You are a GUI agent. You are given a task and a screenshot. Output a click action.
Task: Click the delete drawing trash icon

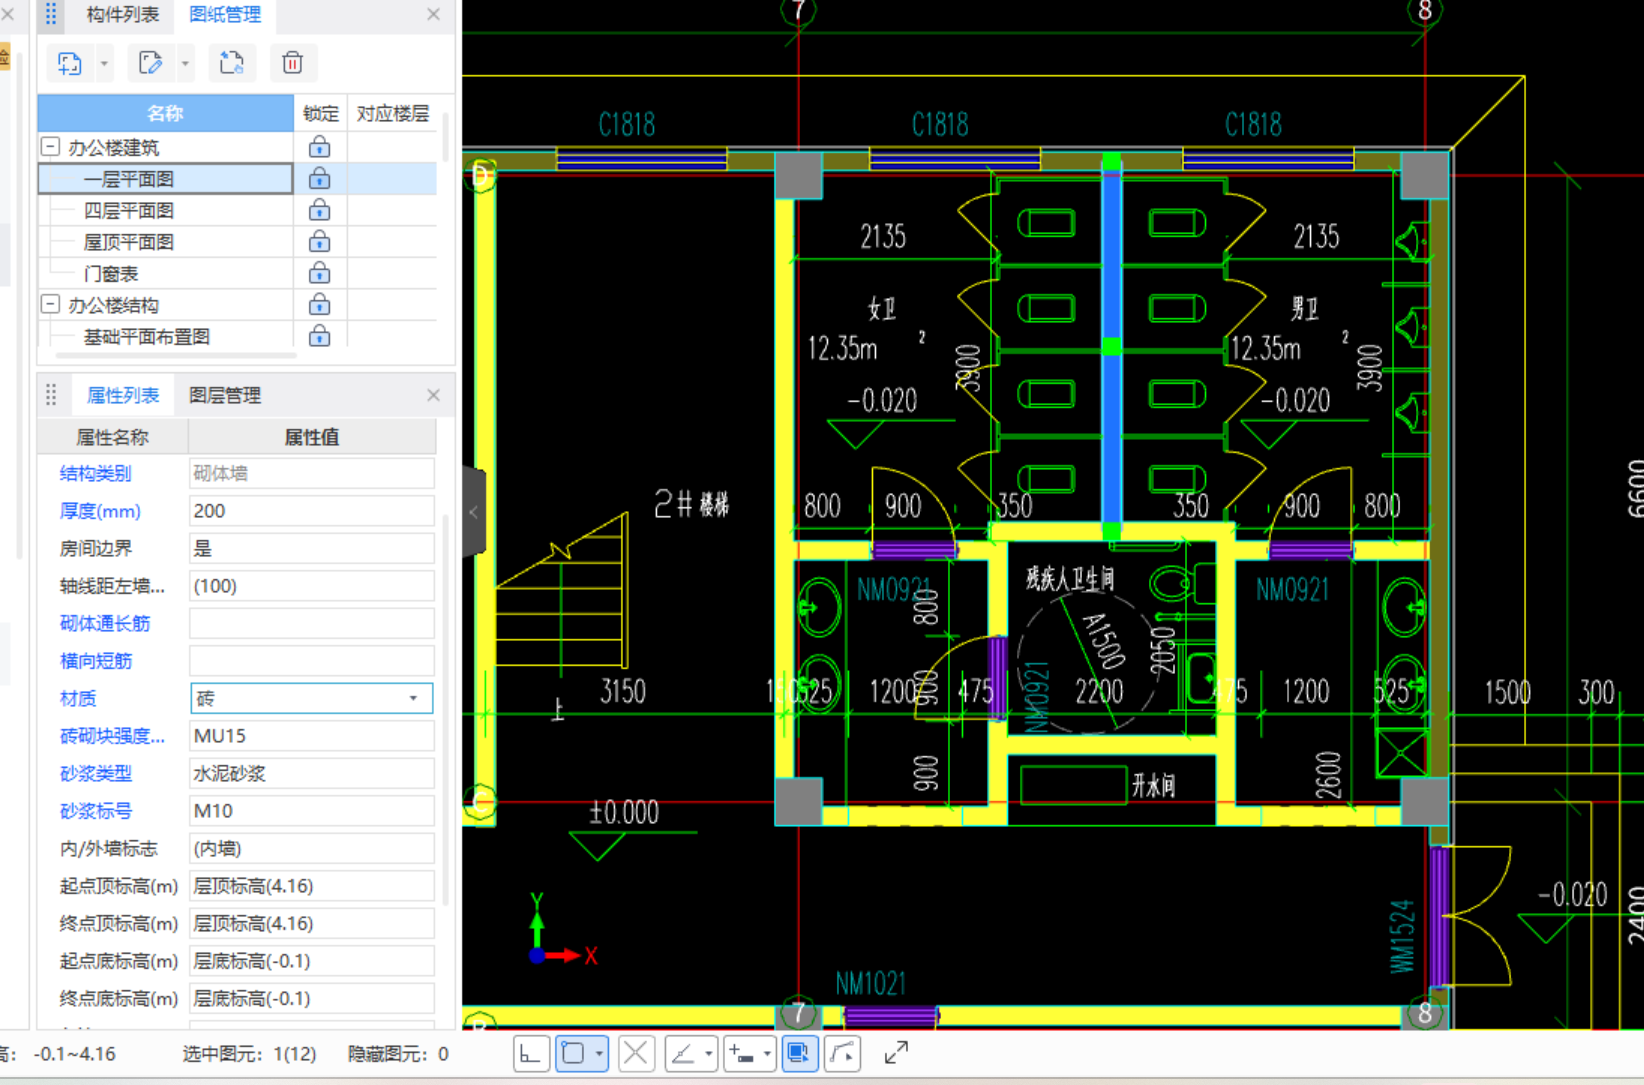click(x=292, y=63)
